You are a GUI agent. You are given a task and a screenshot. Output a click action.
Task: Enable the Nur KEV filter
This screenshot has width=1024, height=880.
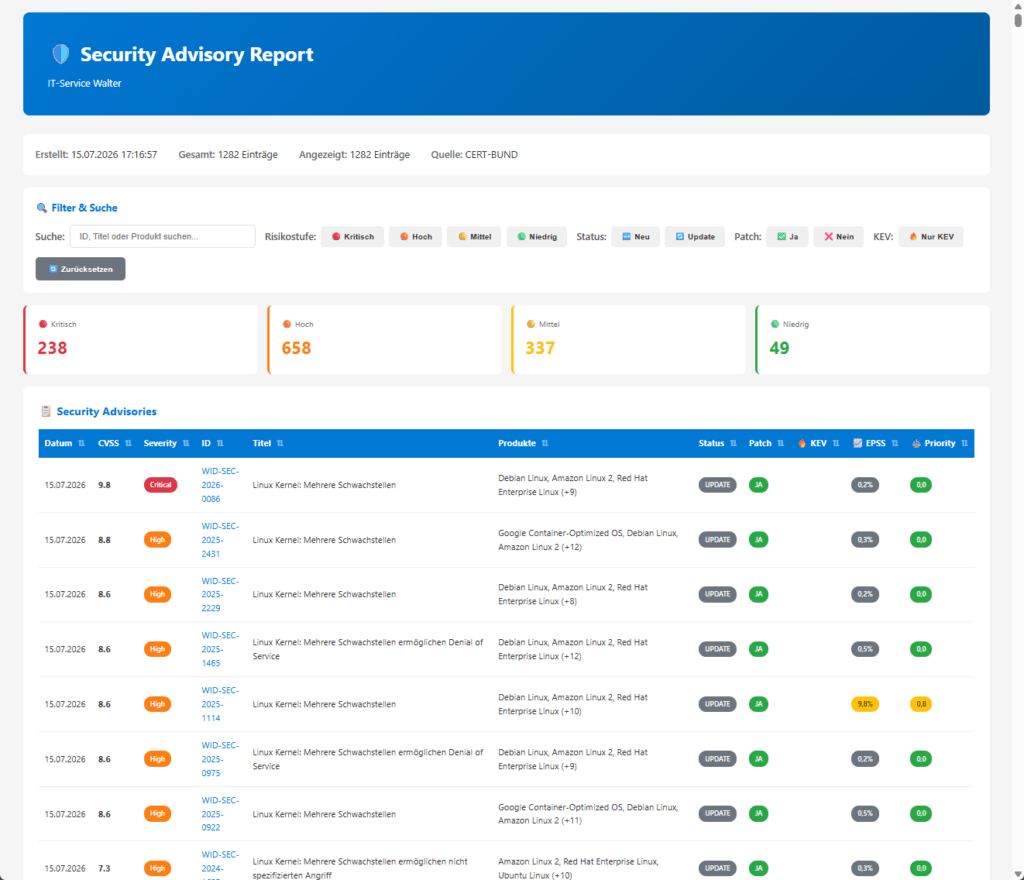pyautogui.click(x=931, y=236)
